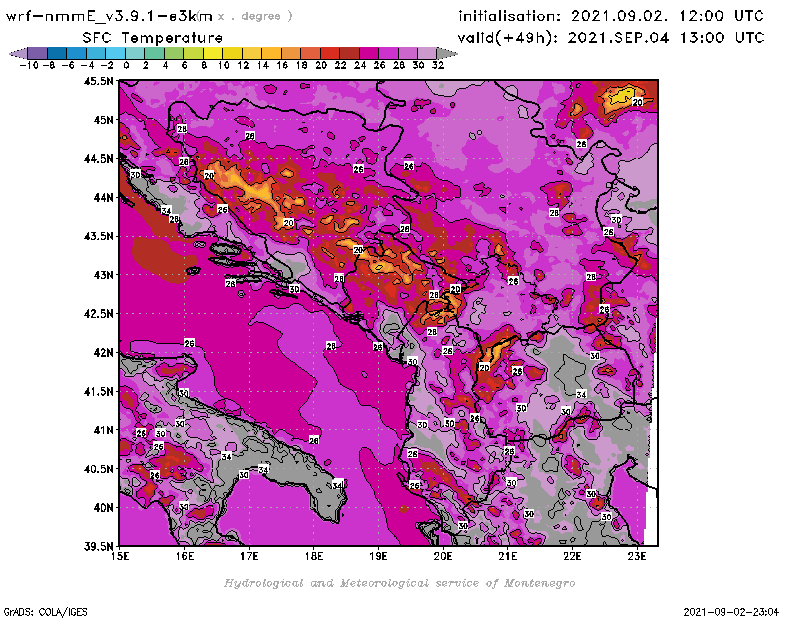Click the '43.5N' latitude axis label
The image size is (800, 618).
[98, 236]
